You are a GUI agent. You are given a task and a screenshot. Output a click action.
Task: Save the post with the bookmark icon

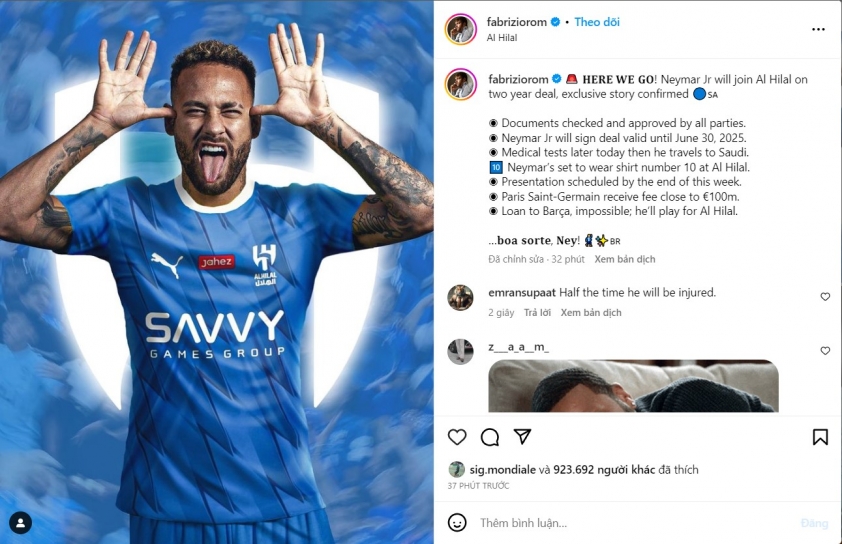[819, 437]
